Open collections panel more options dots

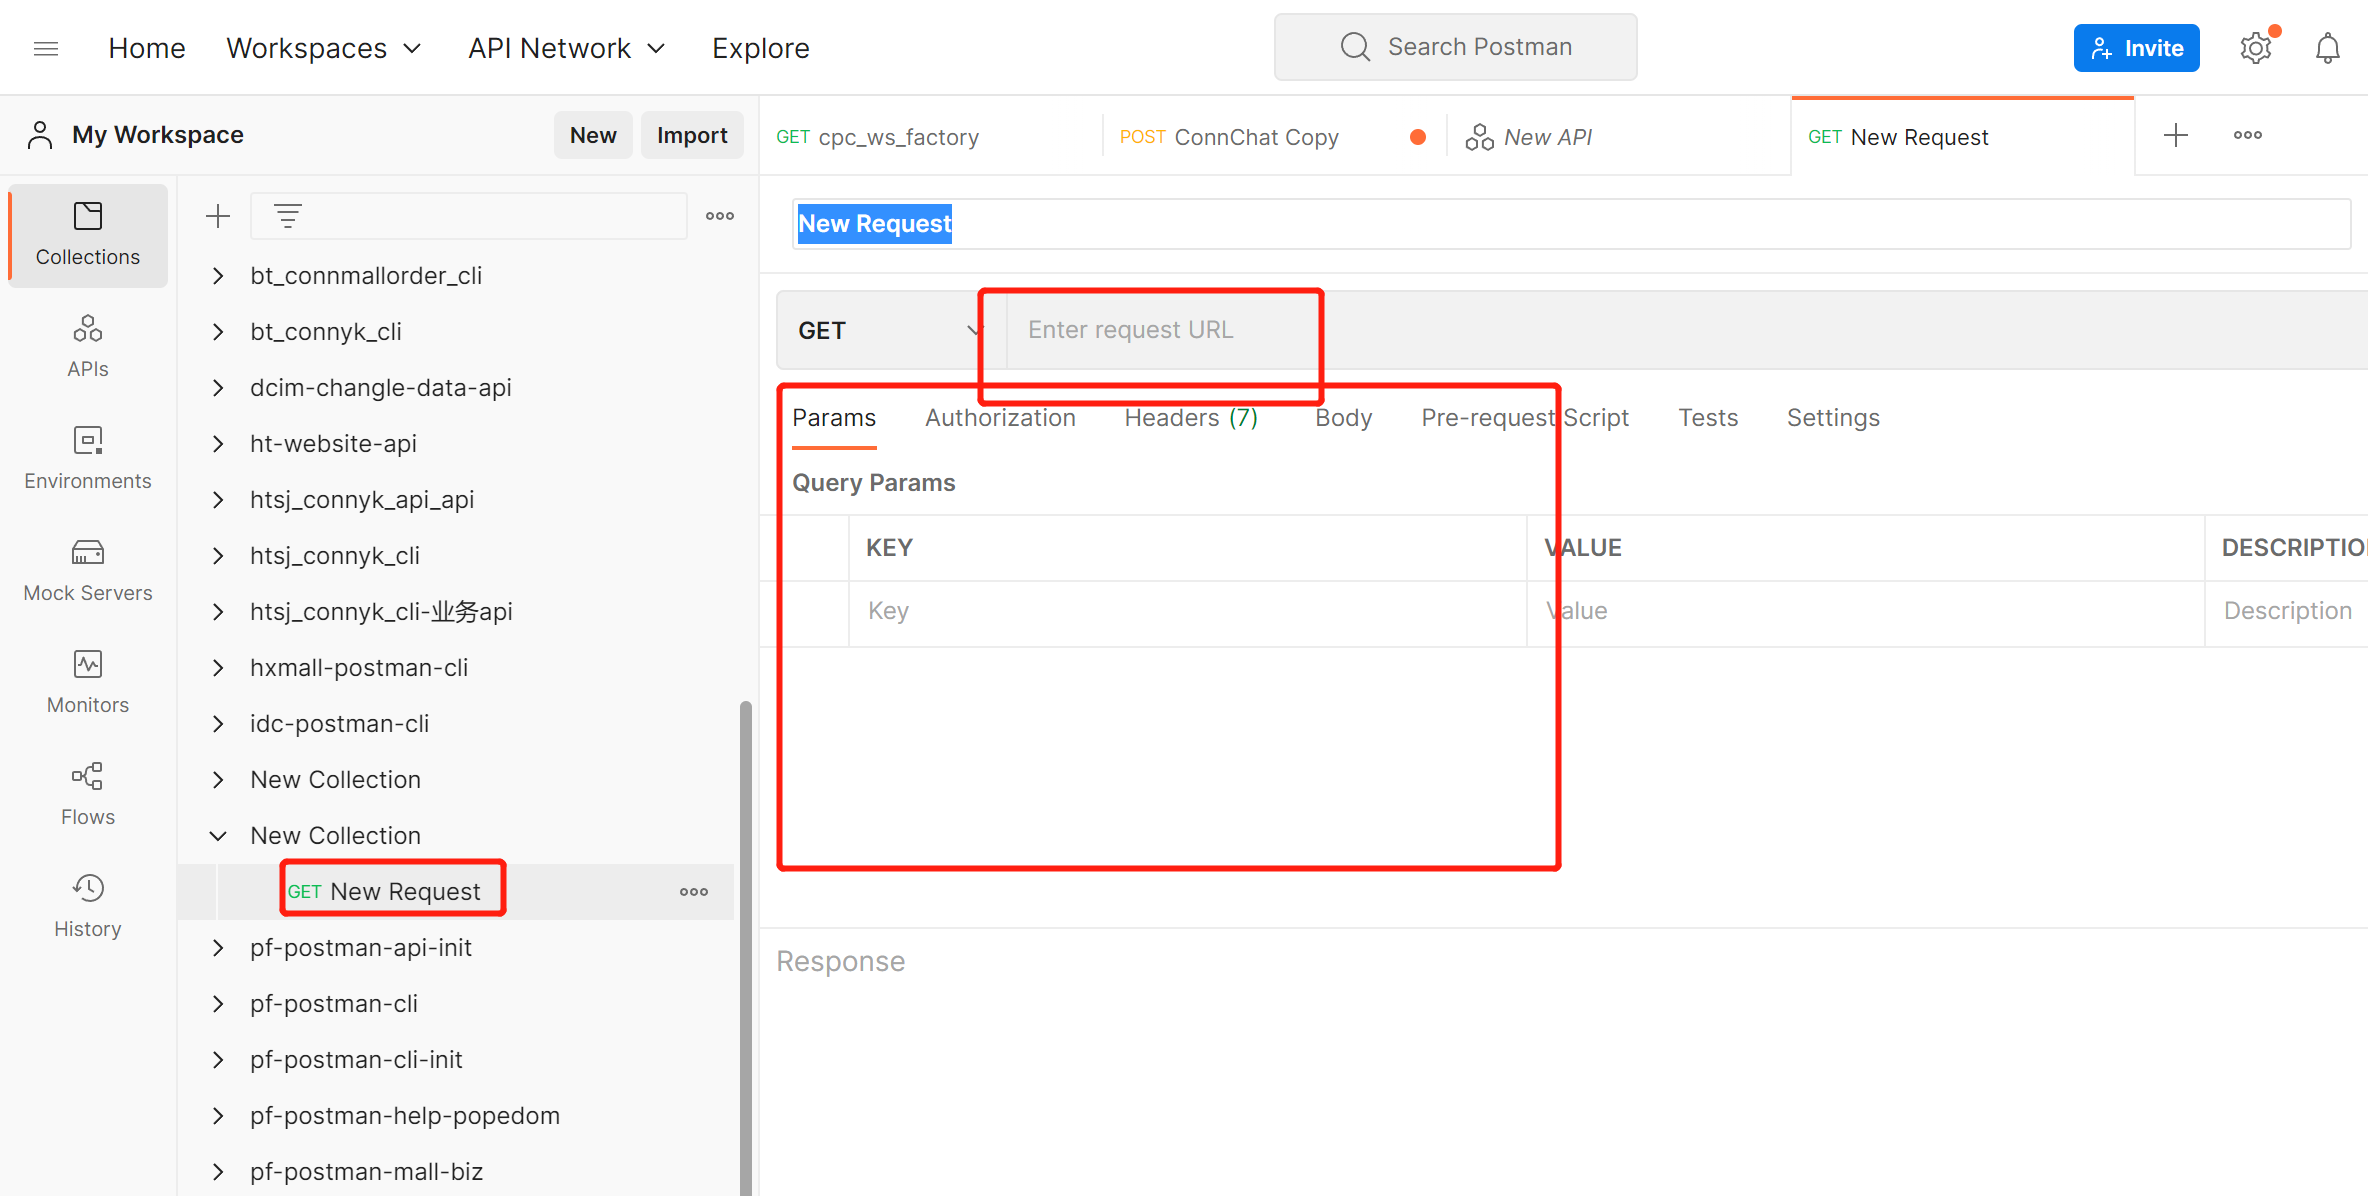720,216
